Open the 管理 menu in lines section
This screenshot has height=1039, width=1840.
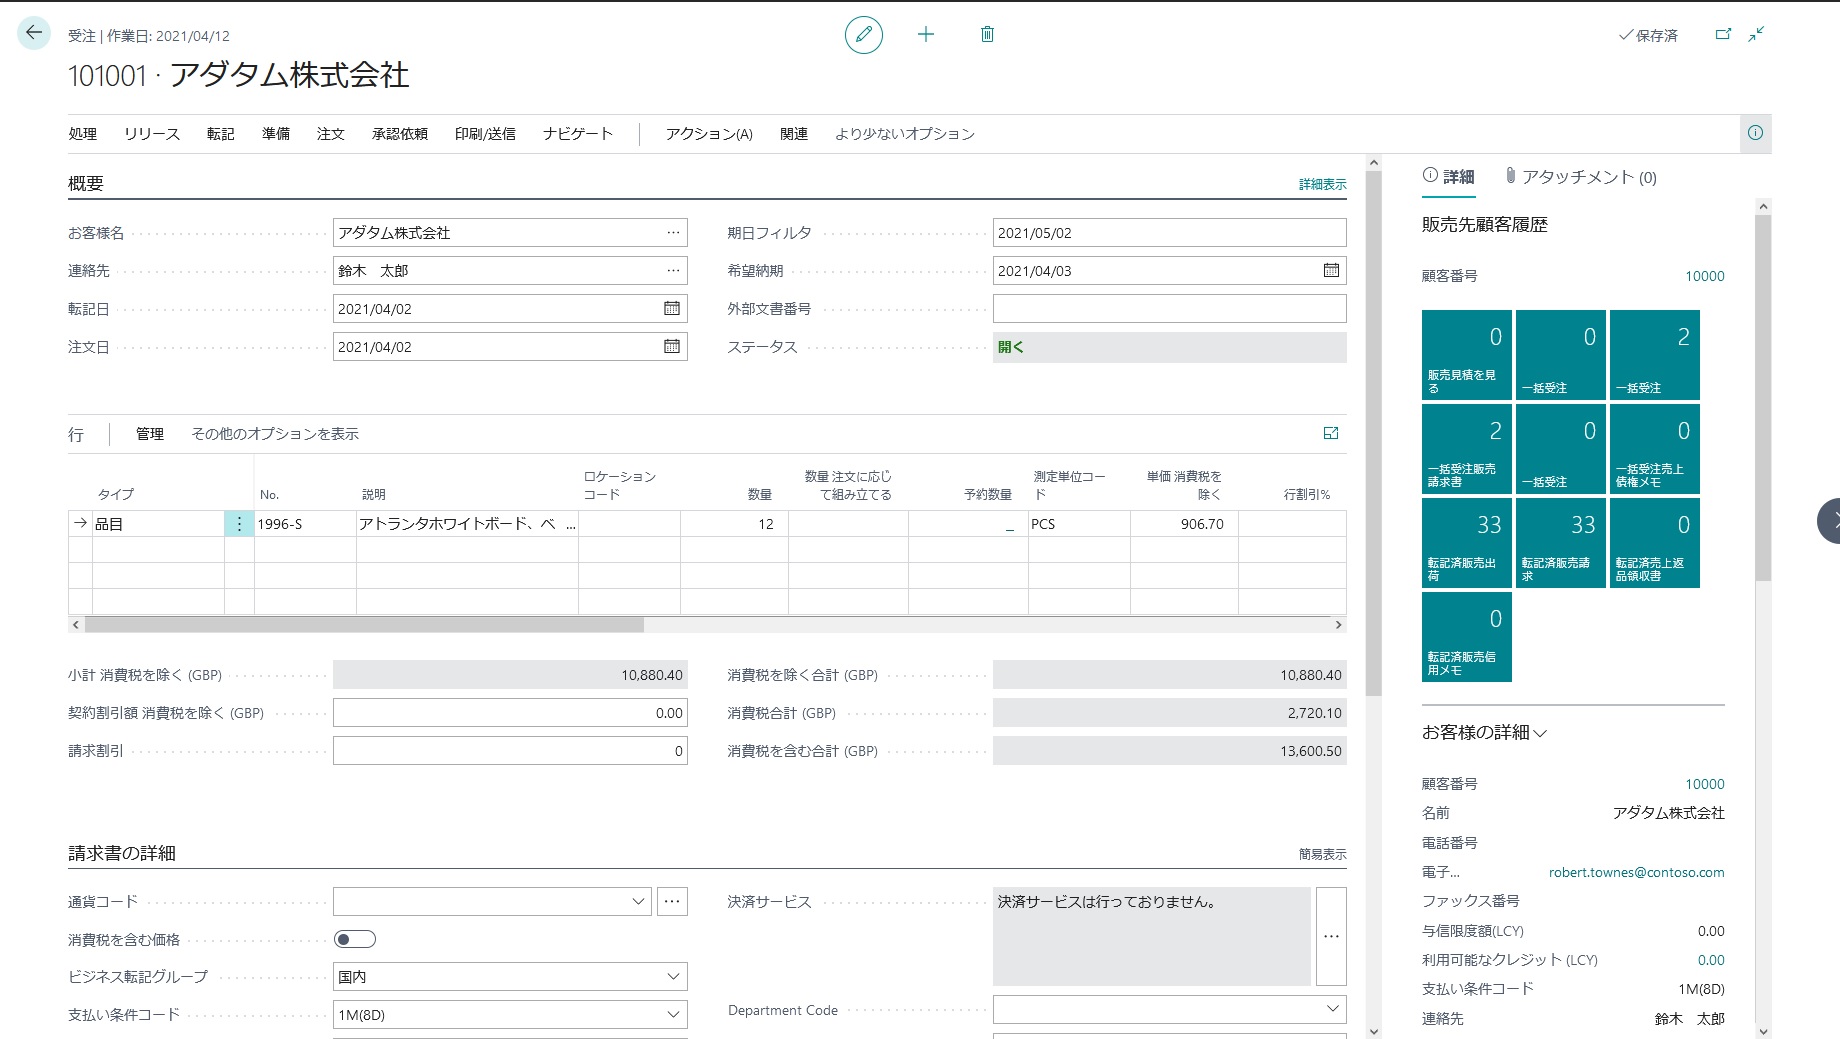click(150, 434)
